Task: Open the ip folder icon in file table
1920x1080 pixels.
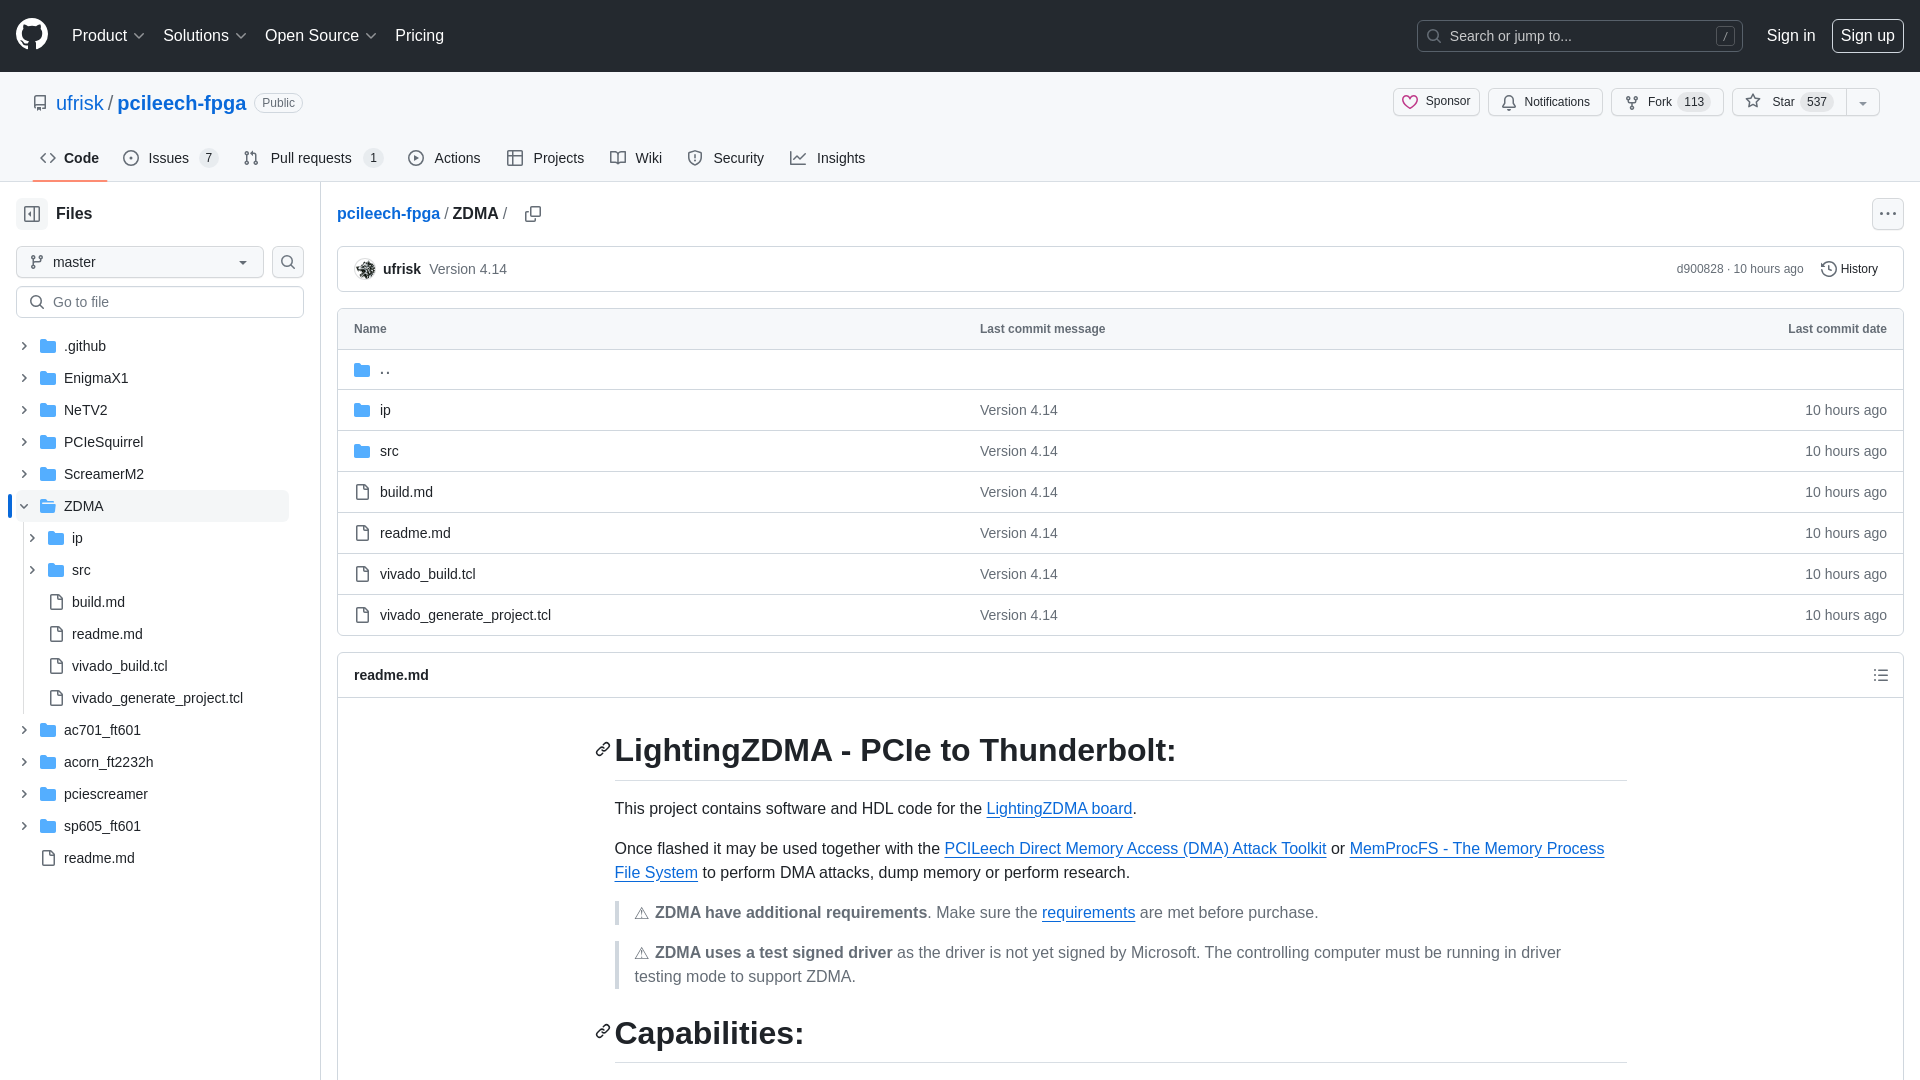Action: click(x=362, y=410)
